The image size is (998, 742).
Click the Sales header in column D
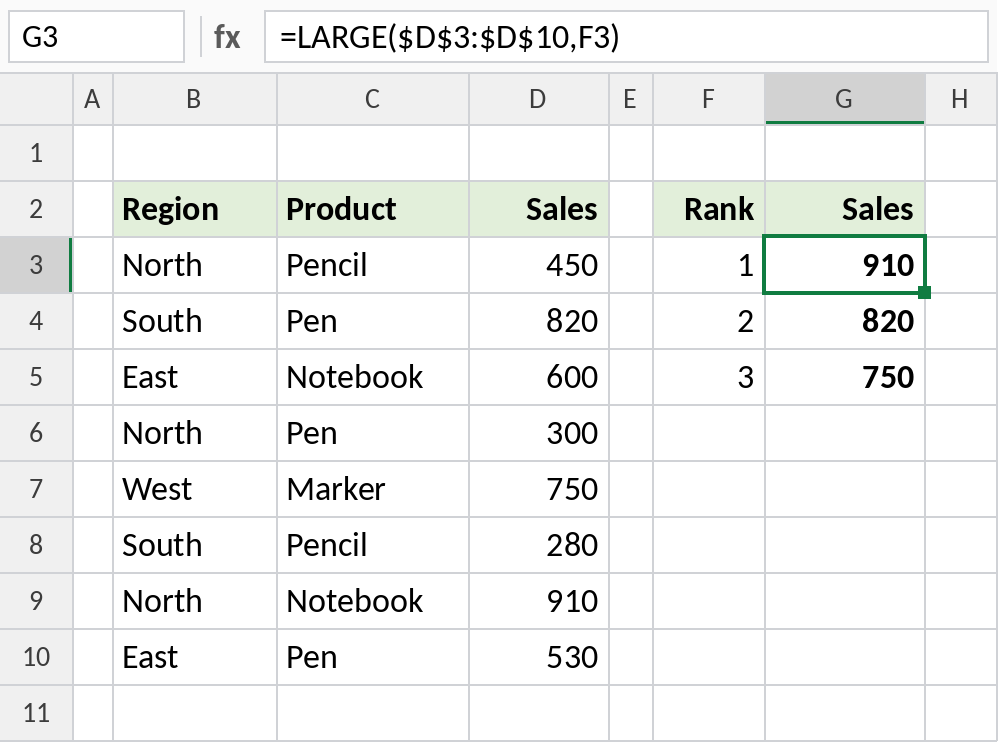[x=539, y=209]
